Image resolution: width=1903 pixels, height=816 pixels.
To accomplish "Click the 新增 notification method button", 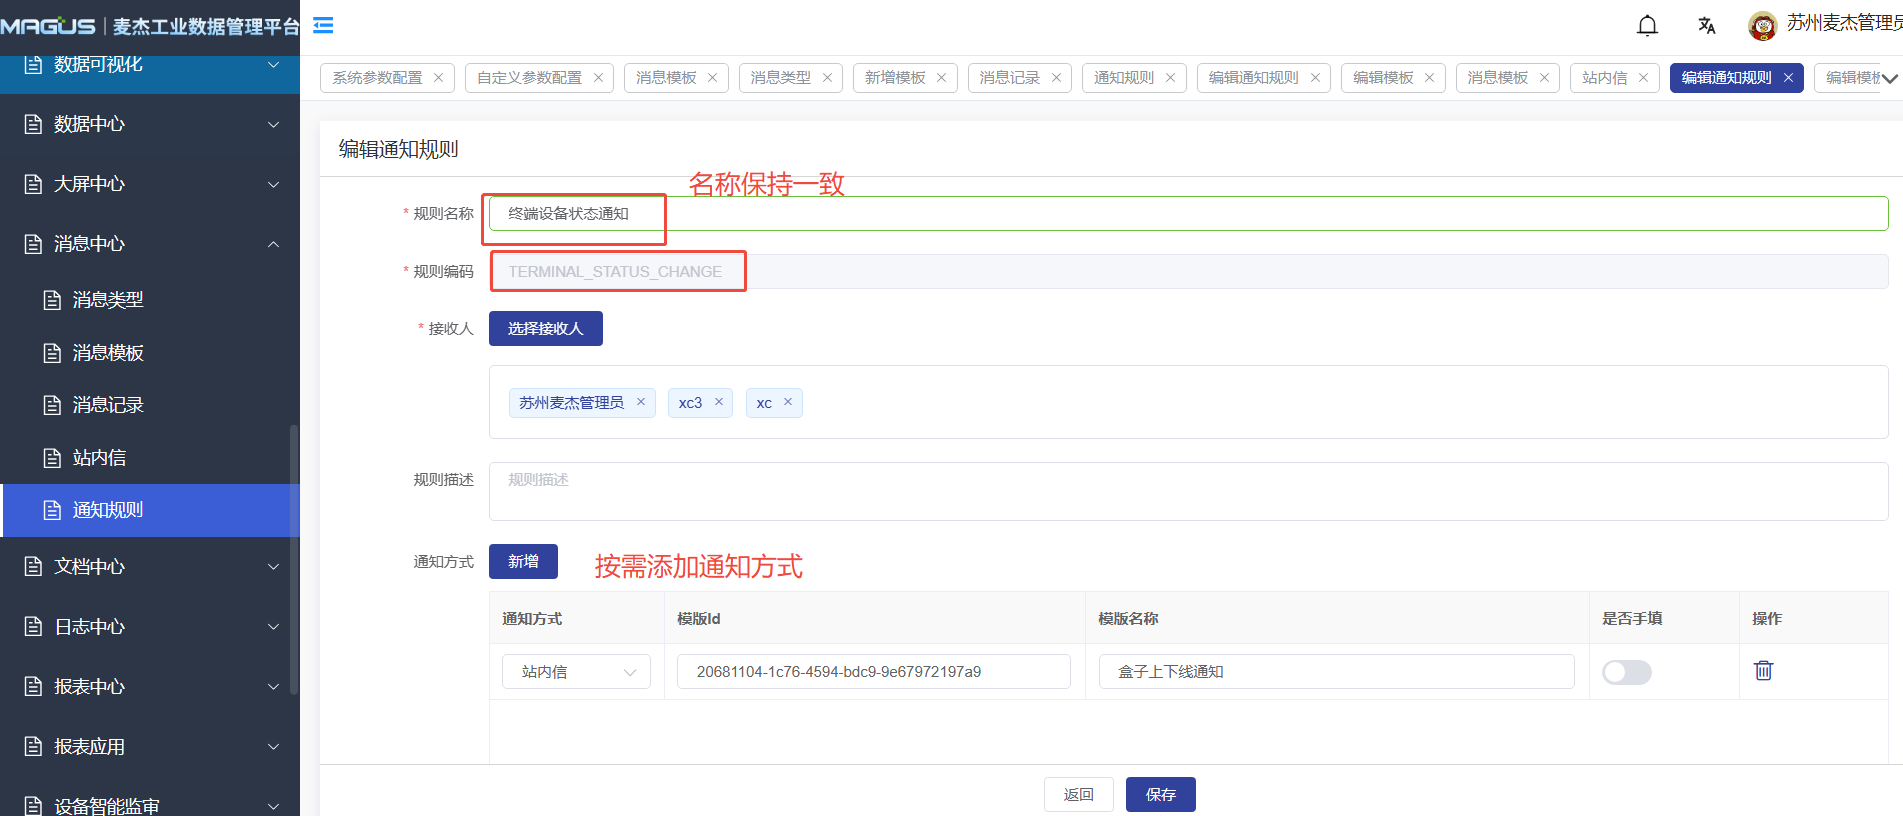I will point(523,562).
